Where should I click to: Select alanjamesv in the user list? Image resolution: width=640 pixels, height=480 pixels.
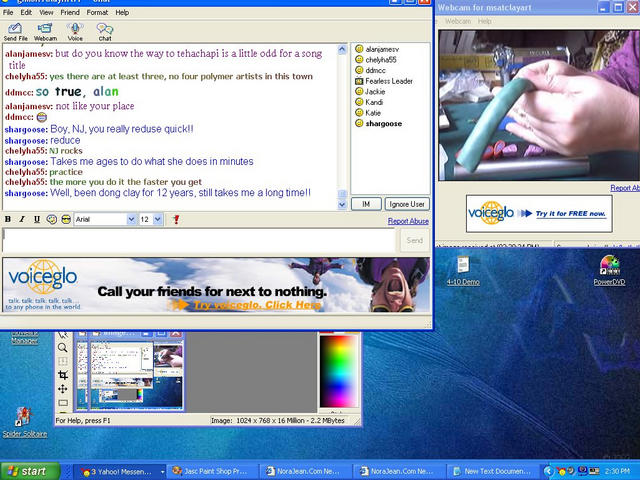pyautogui.click(x=382, y=49)
